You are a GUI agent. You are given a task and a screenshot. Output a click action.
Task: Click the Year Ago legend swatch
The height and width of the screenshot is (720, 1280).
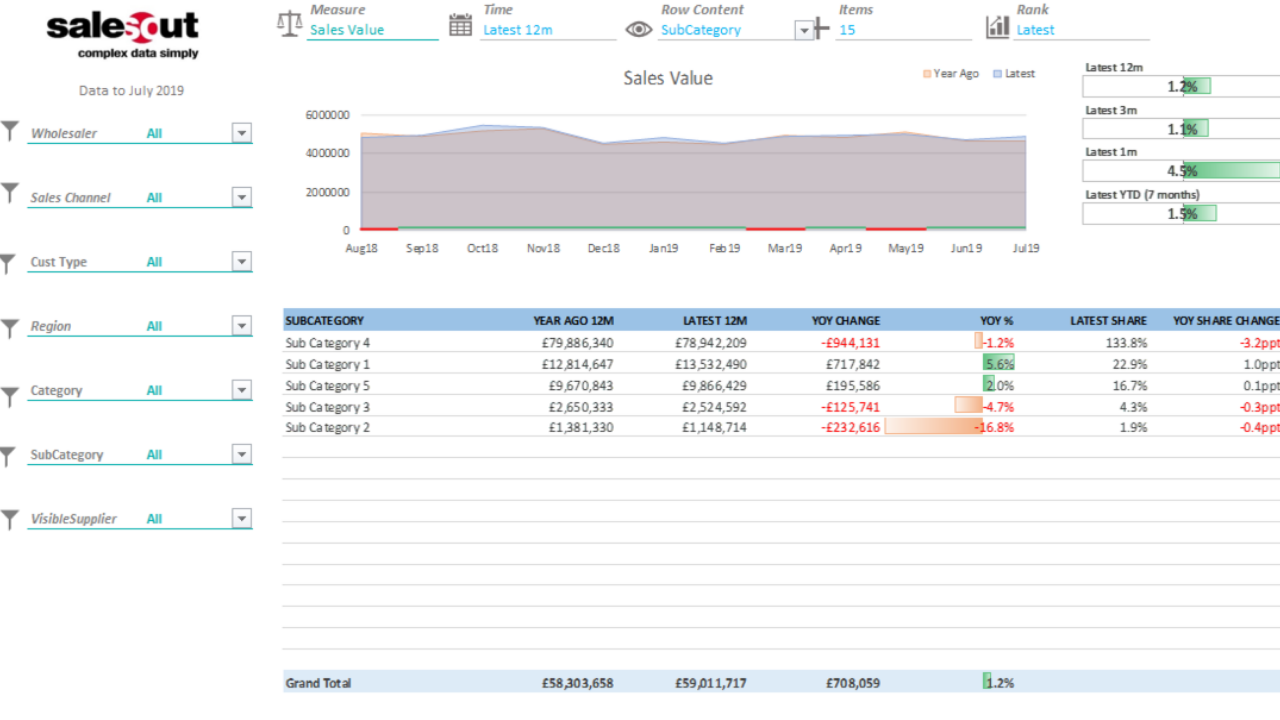click(927, 74)
